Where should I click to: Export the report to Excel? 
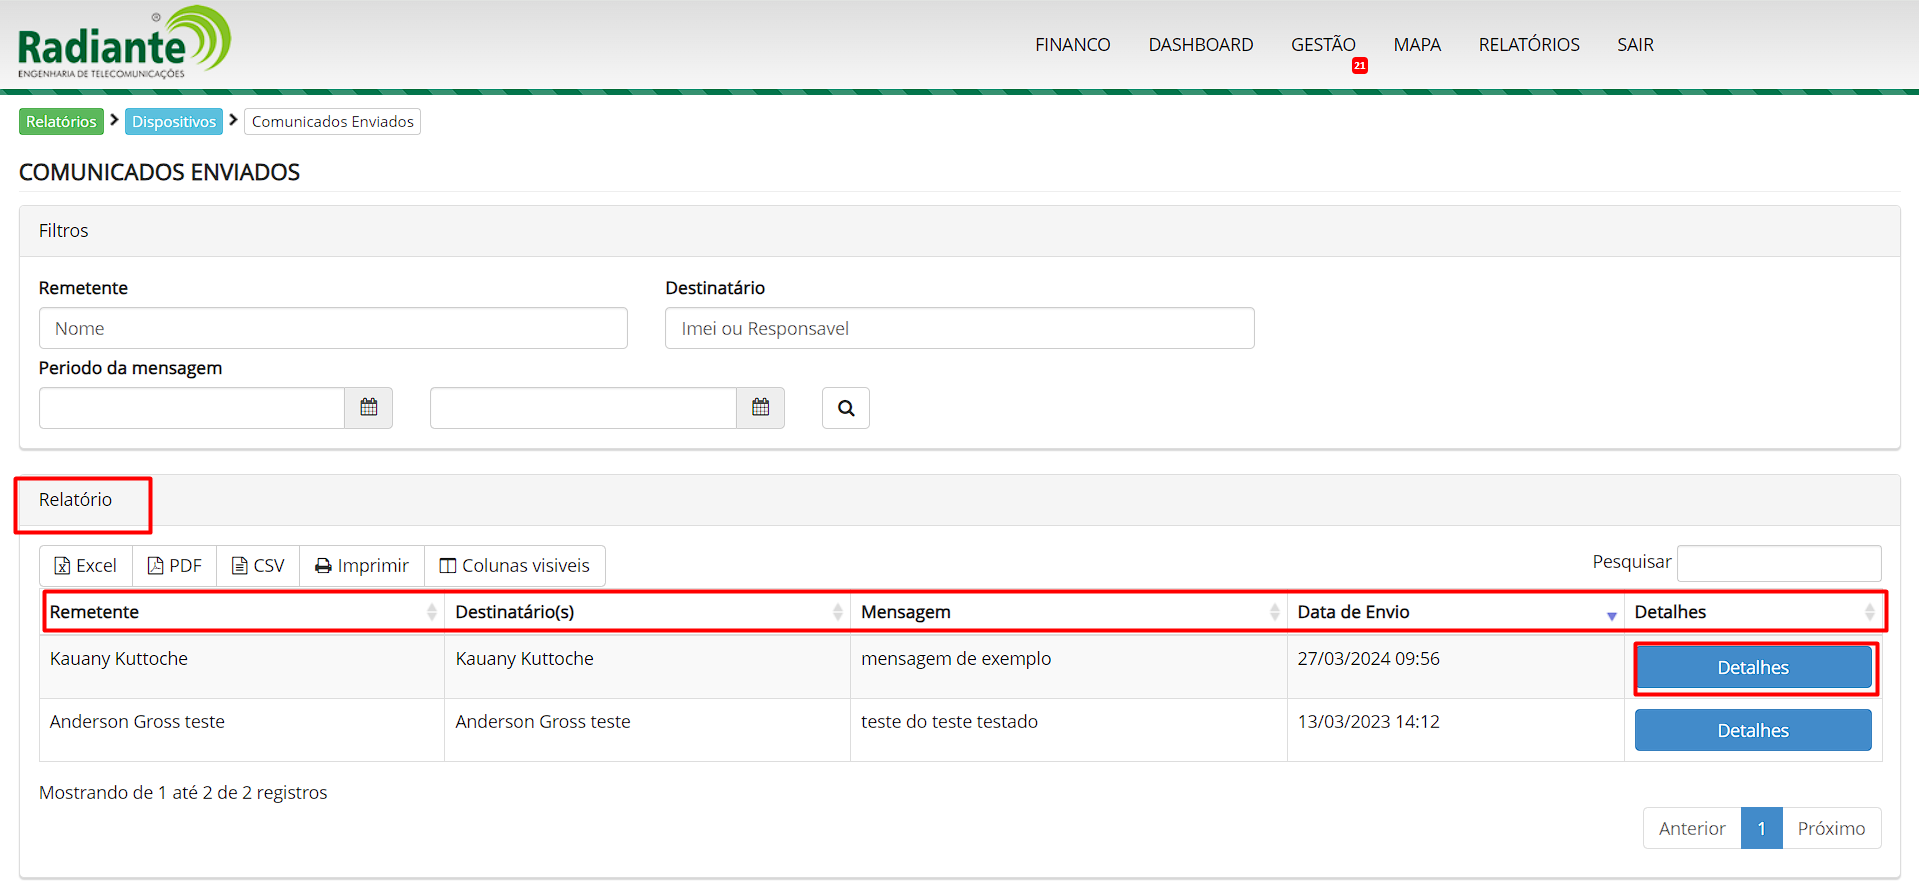coord(86,566)
